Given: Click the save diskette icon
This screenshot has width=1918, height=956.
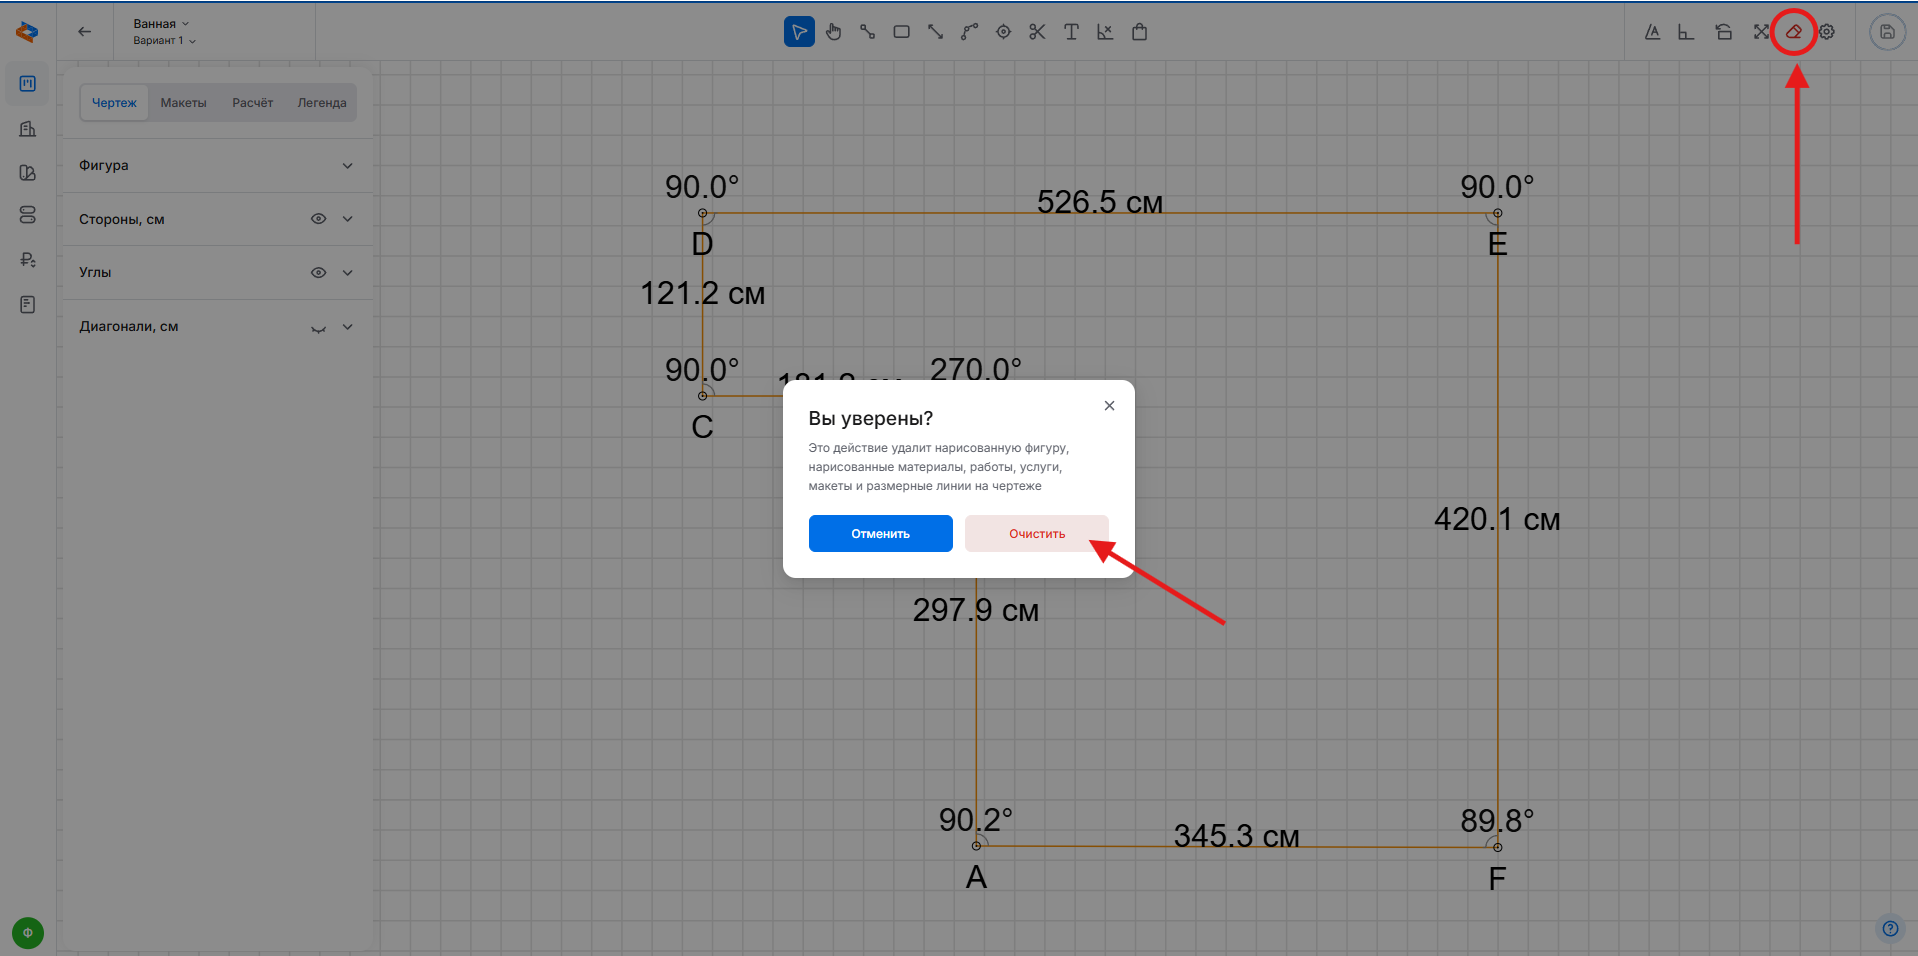Looking at the screenshot, I should click(x=1887, y=32).
